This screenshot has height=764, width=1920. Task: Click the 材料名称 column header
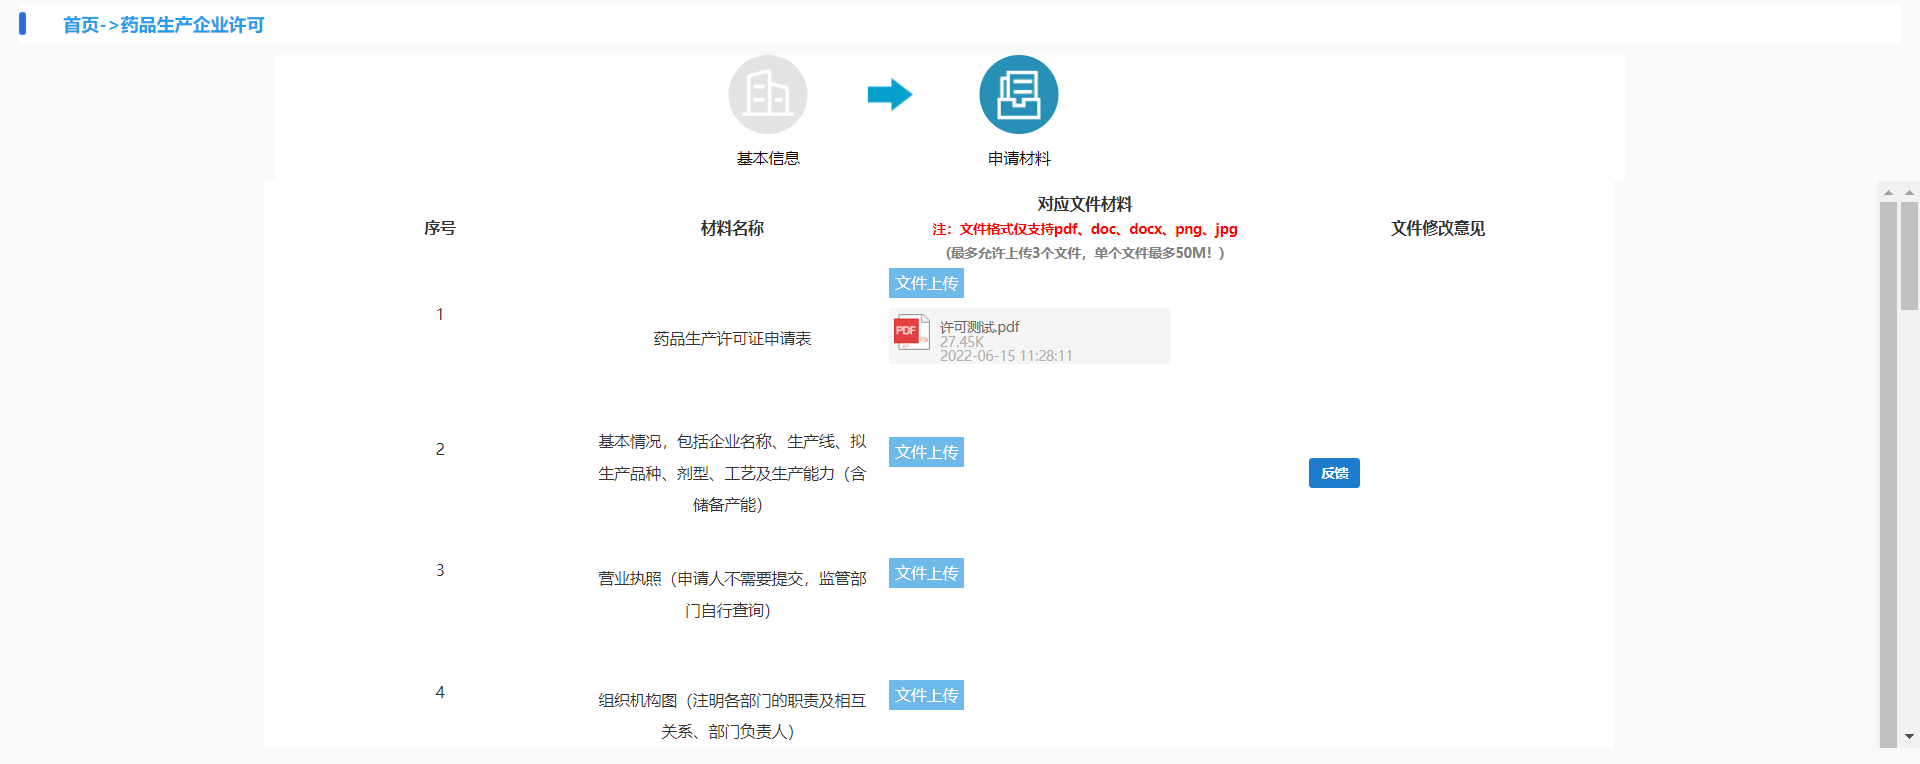[732, 228]
